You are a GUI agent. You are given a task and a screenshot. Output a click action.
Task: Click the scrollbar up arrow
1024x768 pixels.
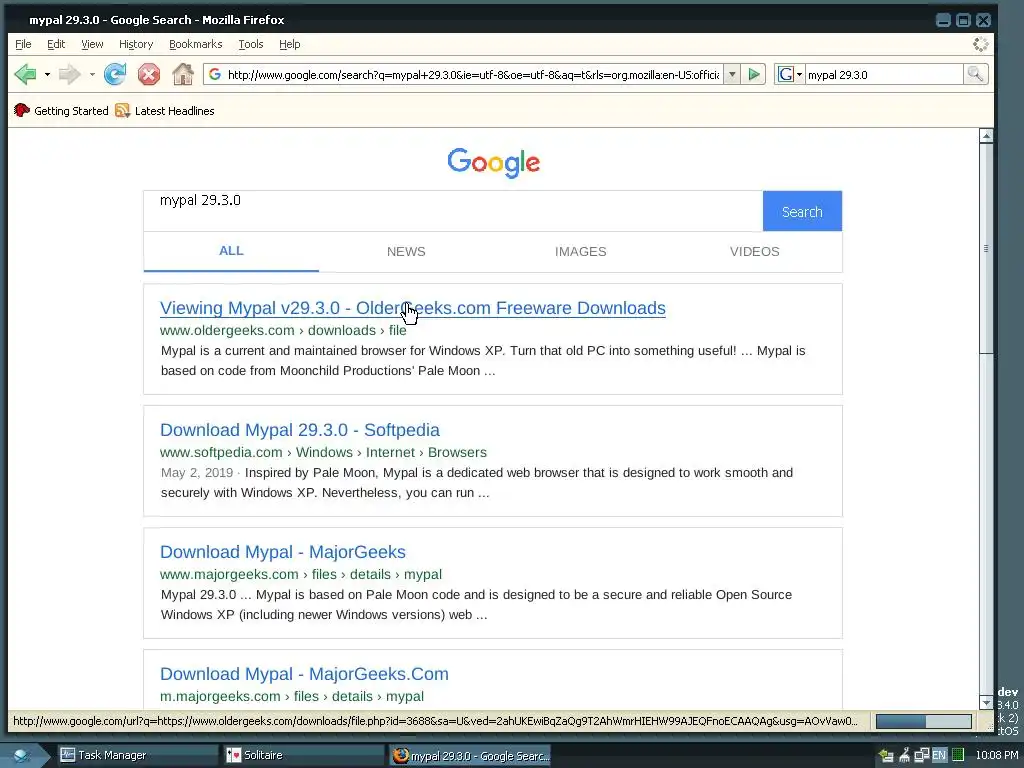click(x=986, y=136)
